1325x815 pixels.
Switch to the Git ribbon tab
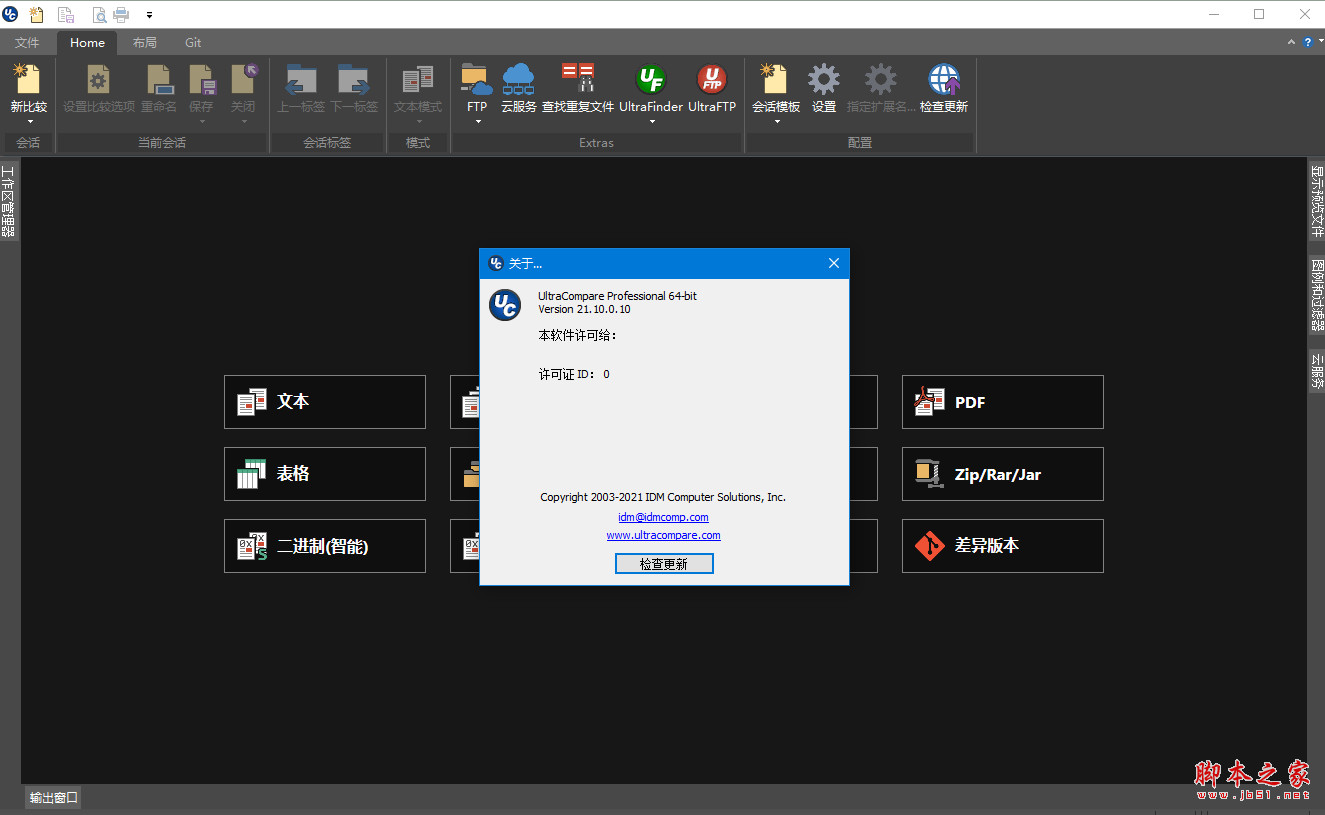coord(192,42)
